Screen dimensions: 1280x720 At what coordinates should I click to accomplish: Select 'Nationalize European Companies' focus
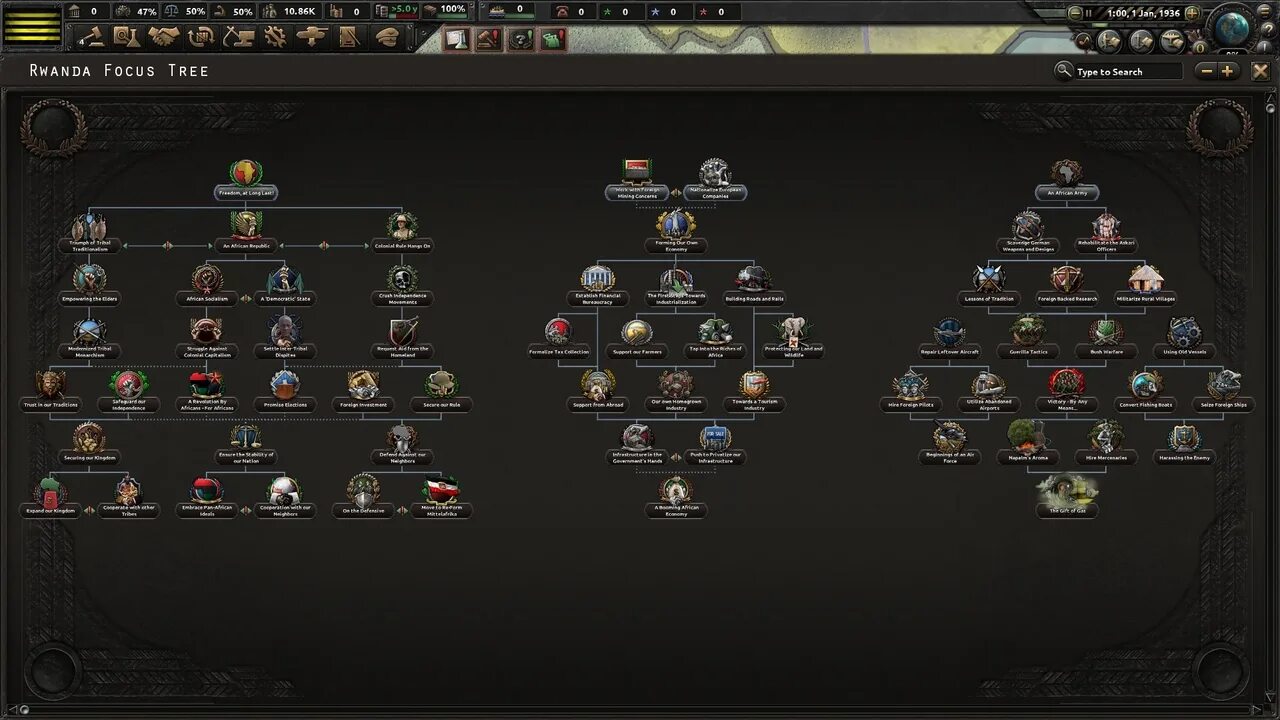coord(714,181)
